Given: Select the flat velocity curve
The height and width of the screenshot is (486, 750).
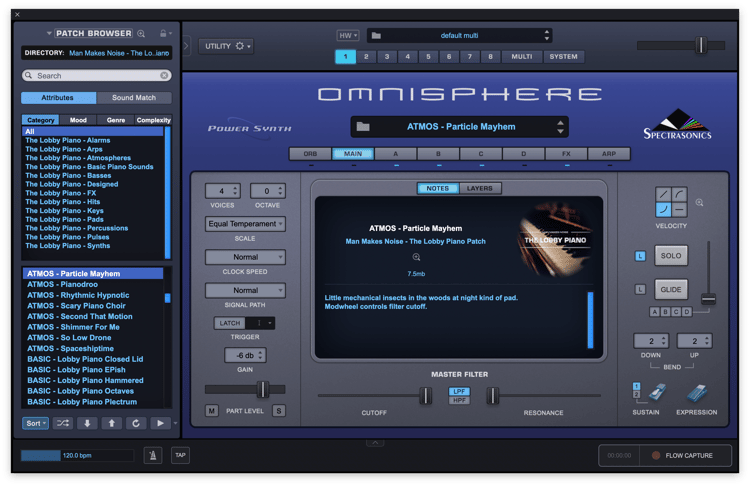Looking at the screenshot, I should click(679, 210).
